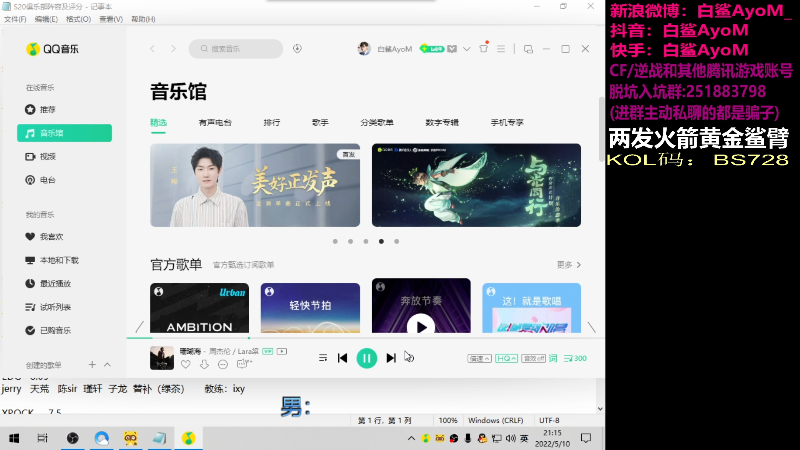Click the 白鲨AyoM profile avatar

pos(364,49)
